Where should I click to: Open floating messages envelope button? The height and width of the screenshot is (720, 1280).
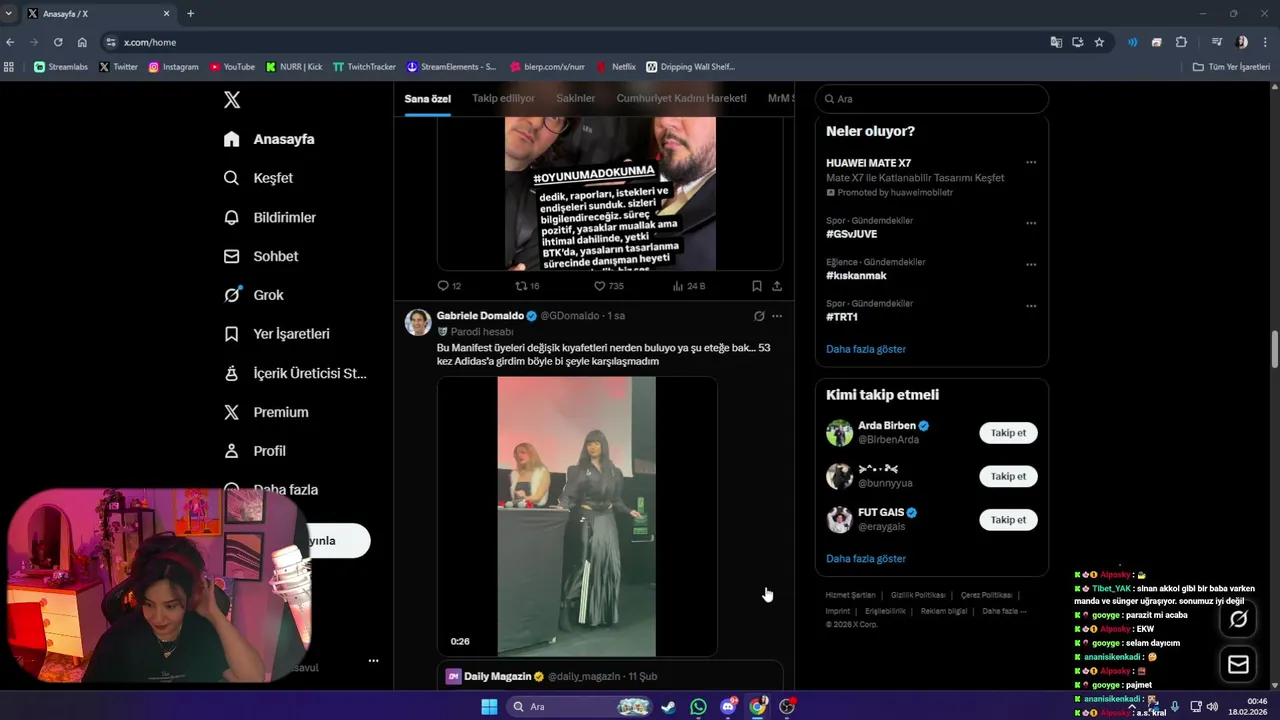pos(1238,664)
